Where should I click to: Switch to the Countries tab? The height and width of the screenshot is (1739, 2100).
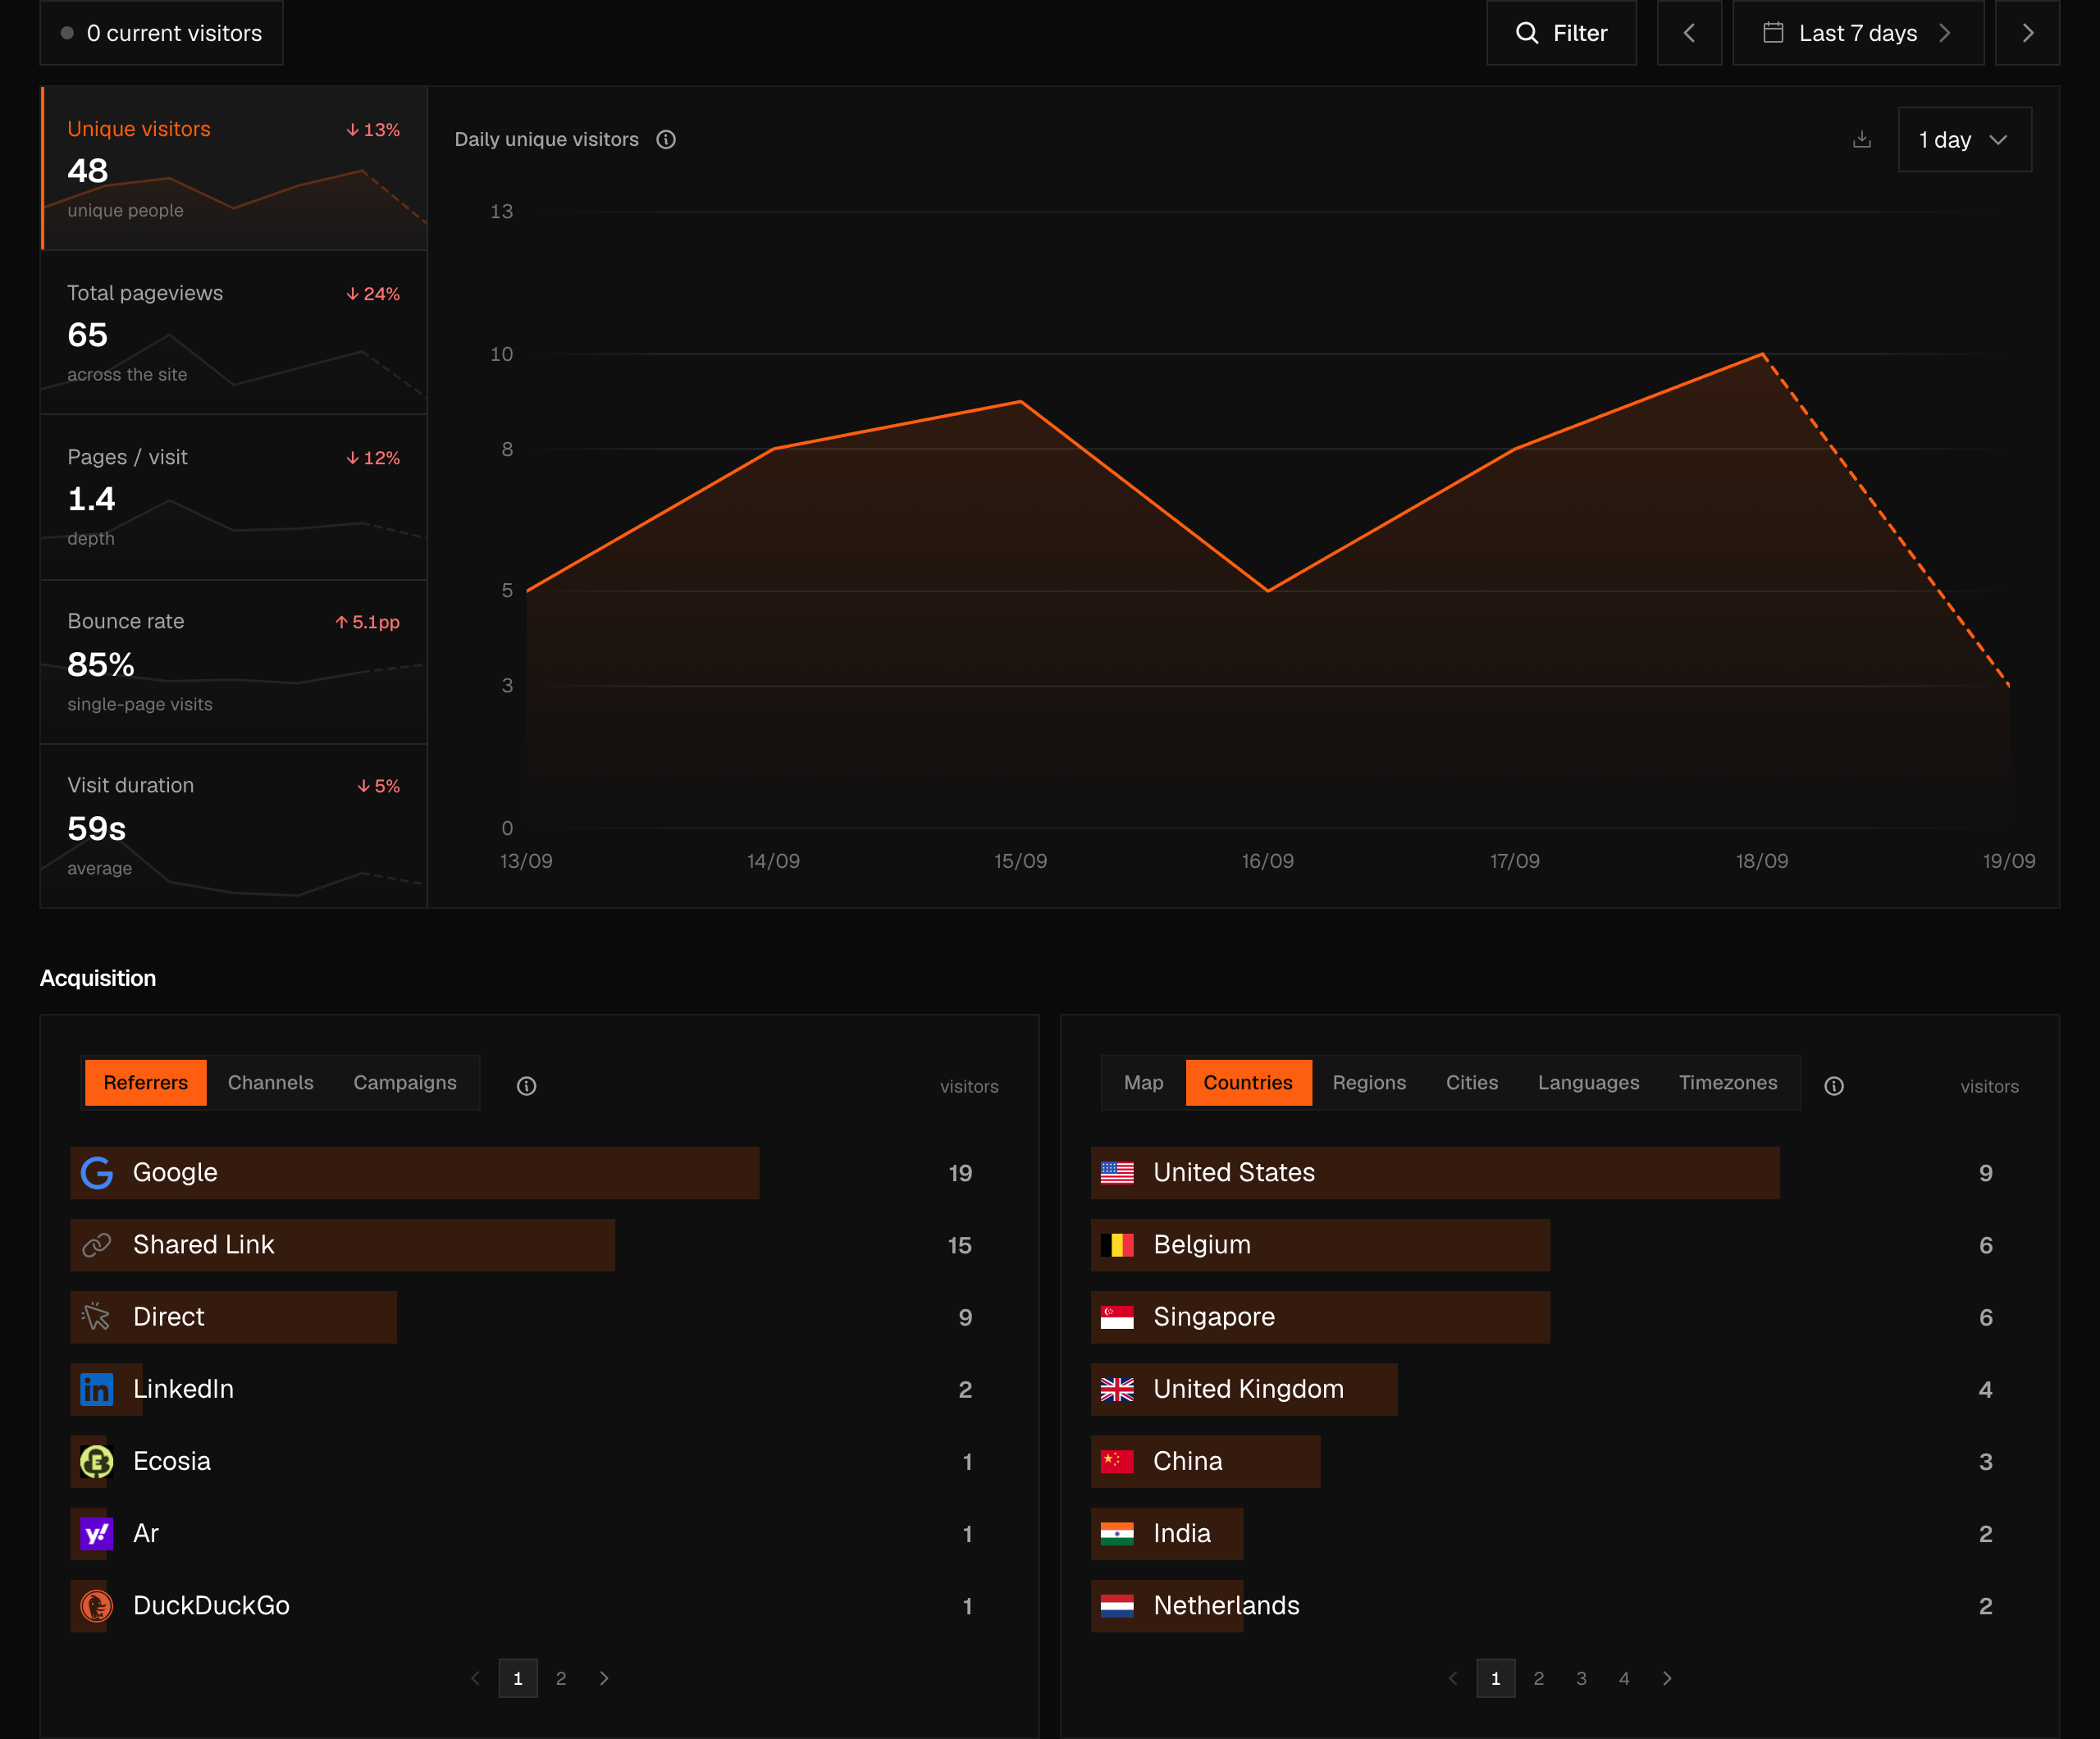[1248, 1083]
